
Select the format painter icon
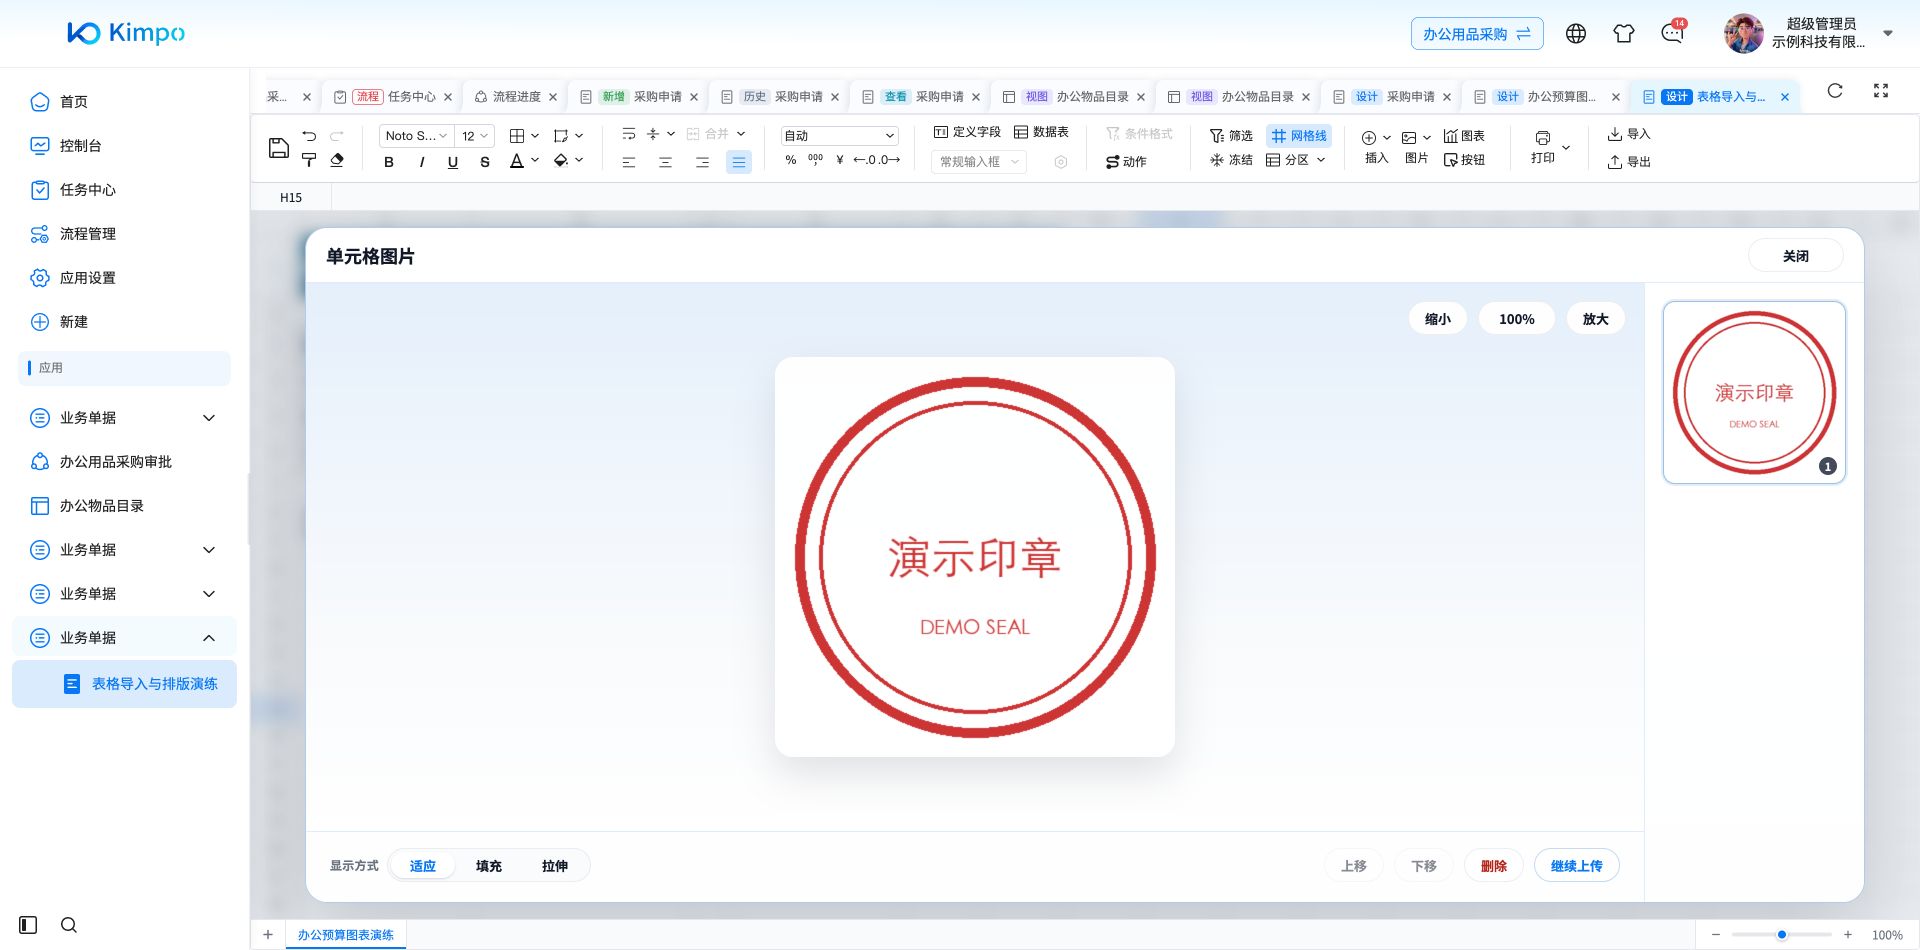[309, 160]
